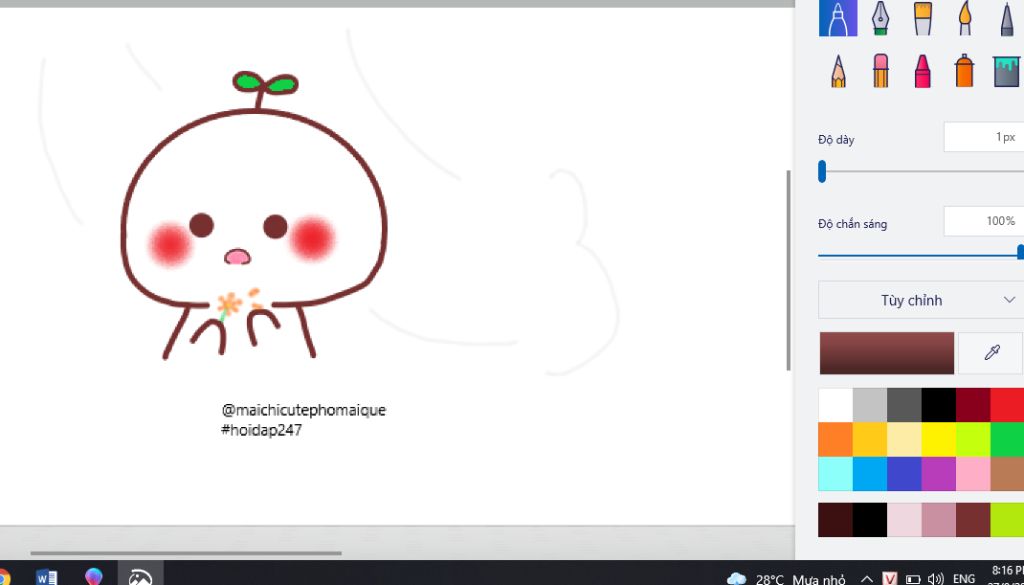
Task: Show hidden system tray icons
Action: (867, 578)
